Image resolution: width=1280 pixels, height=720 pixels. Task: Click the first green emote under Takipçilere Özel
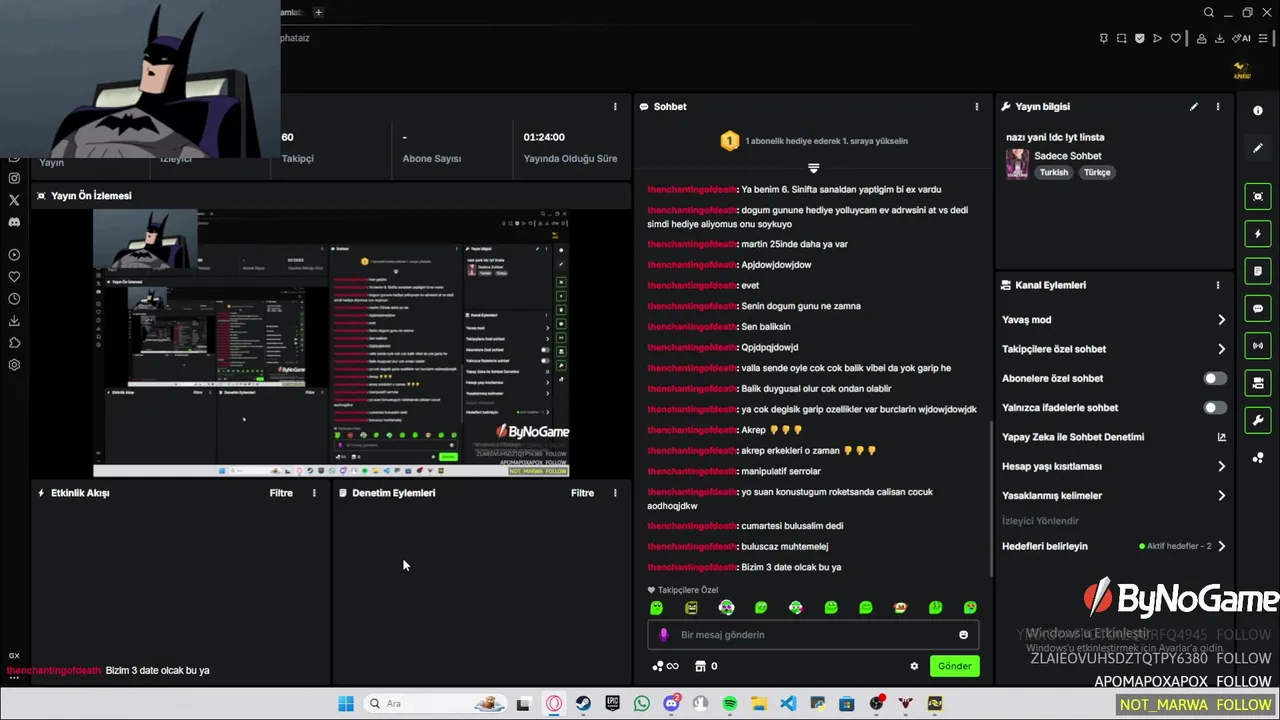click(x=657, y=608)
